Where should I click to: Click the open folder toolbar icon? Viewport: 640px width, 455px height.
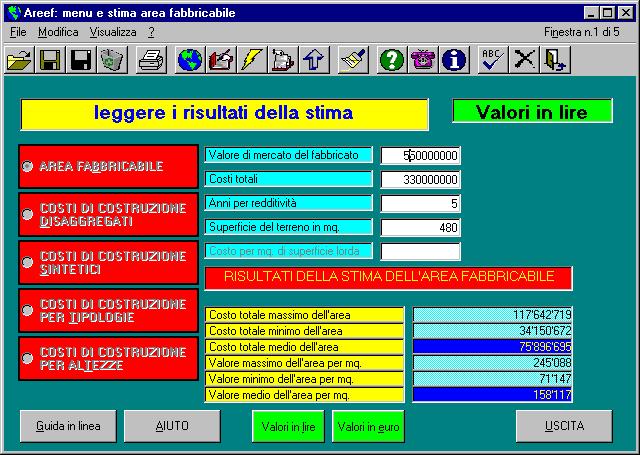pyautogui.click(x=19, y=60)
